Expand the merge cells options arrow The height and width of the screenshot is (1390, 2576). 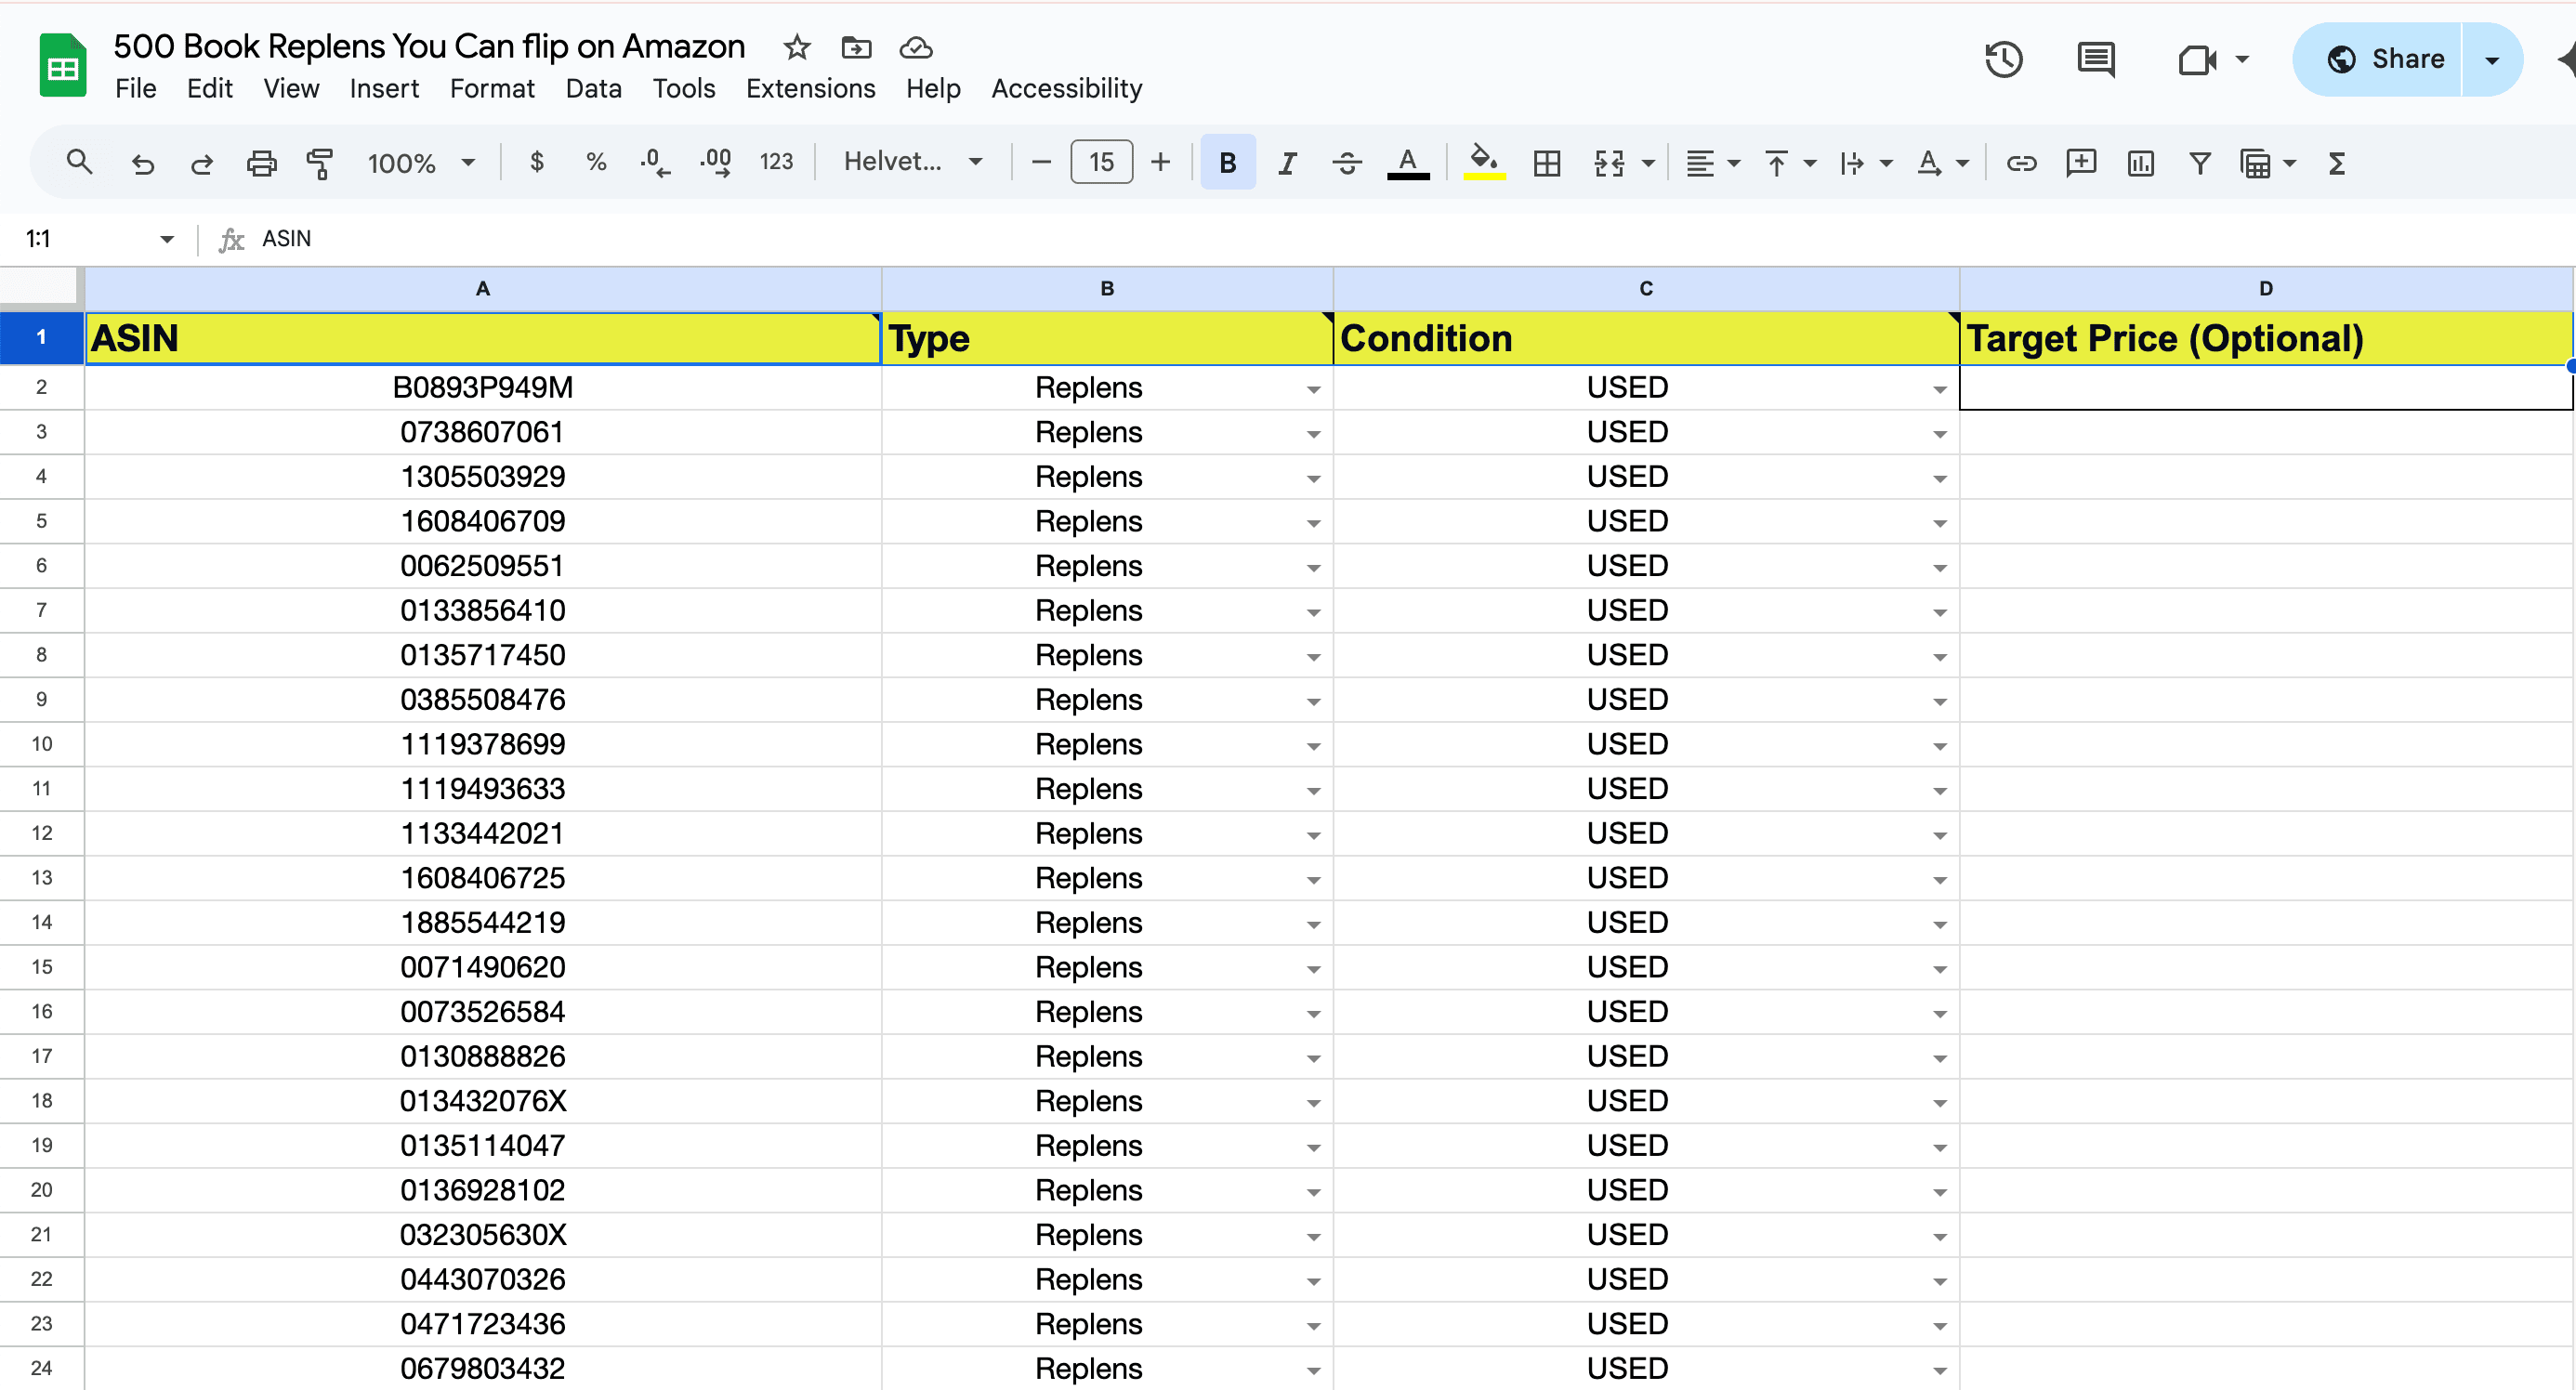(x=1648, y=163)
